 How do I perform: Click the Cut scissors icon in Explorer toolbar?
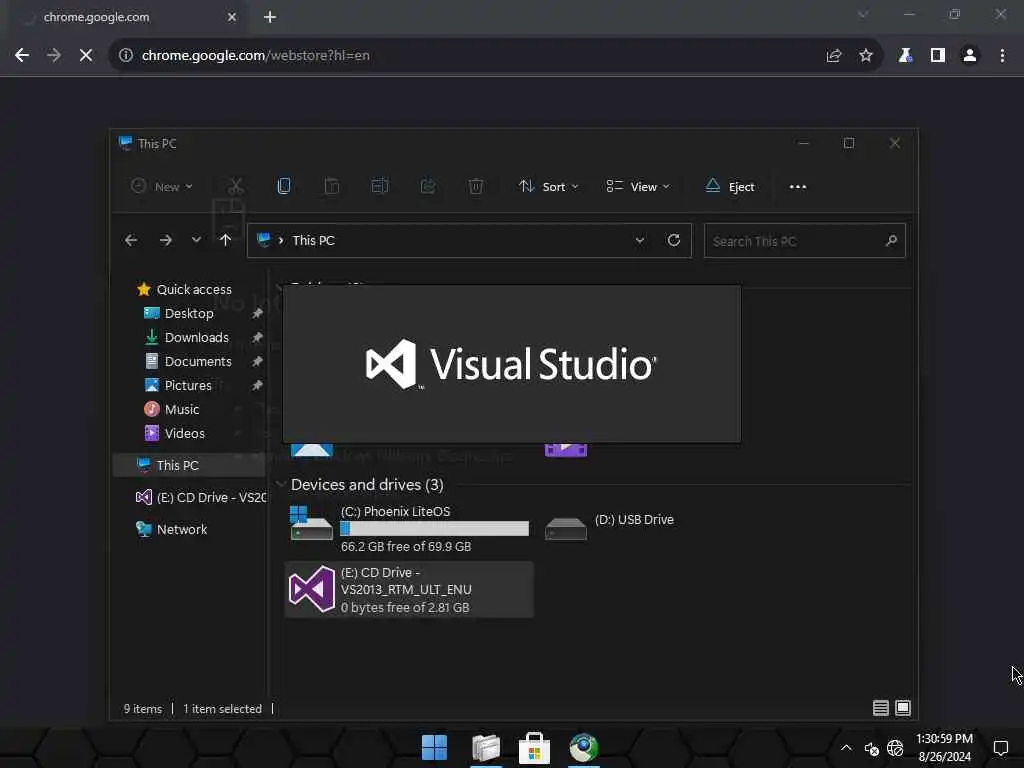pos(236,187)
